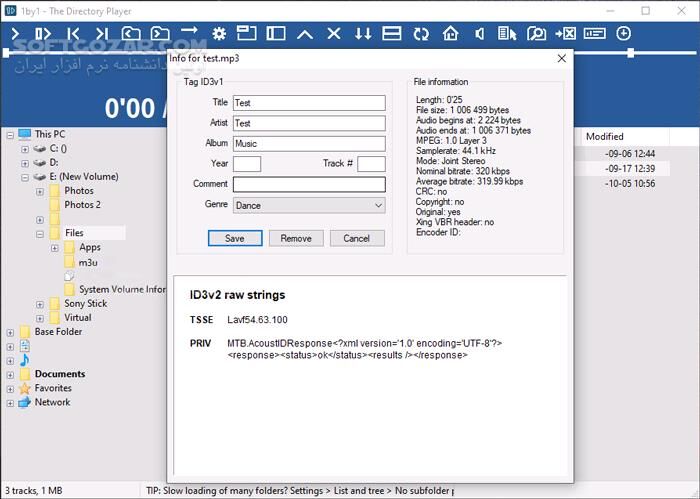This screenshot has width=700, height=499.
Task: Expand the C: drive node
Action: pyautogui.click(x=25, y=148)
